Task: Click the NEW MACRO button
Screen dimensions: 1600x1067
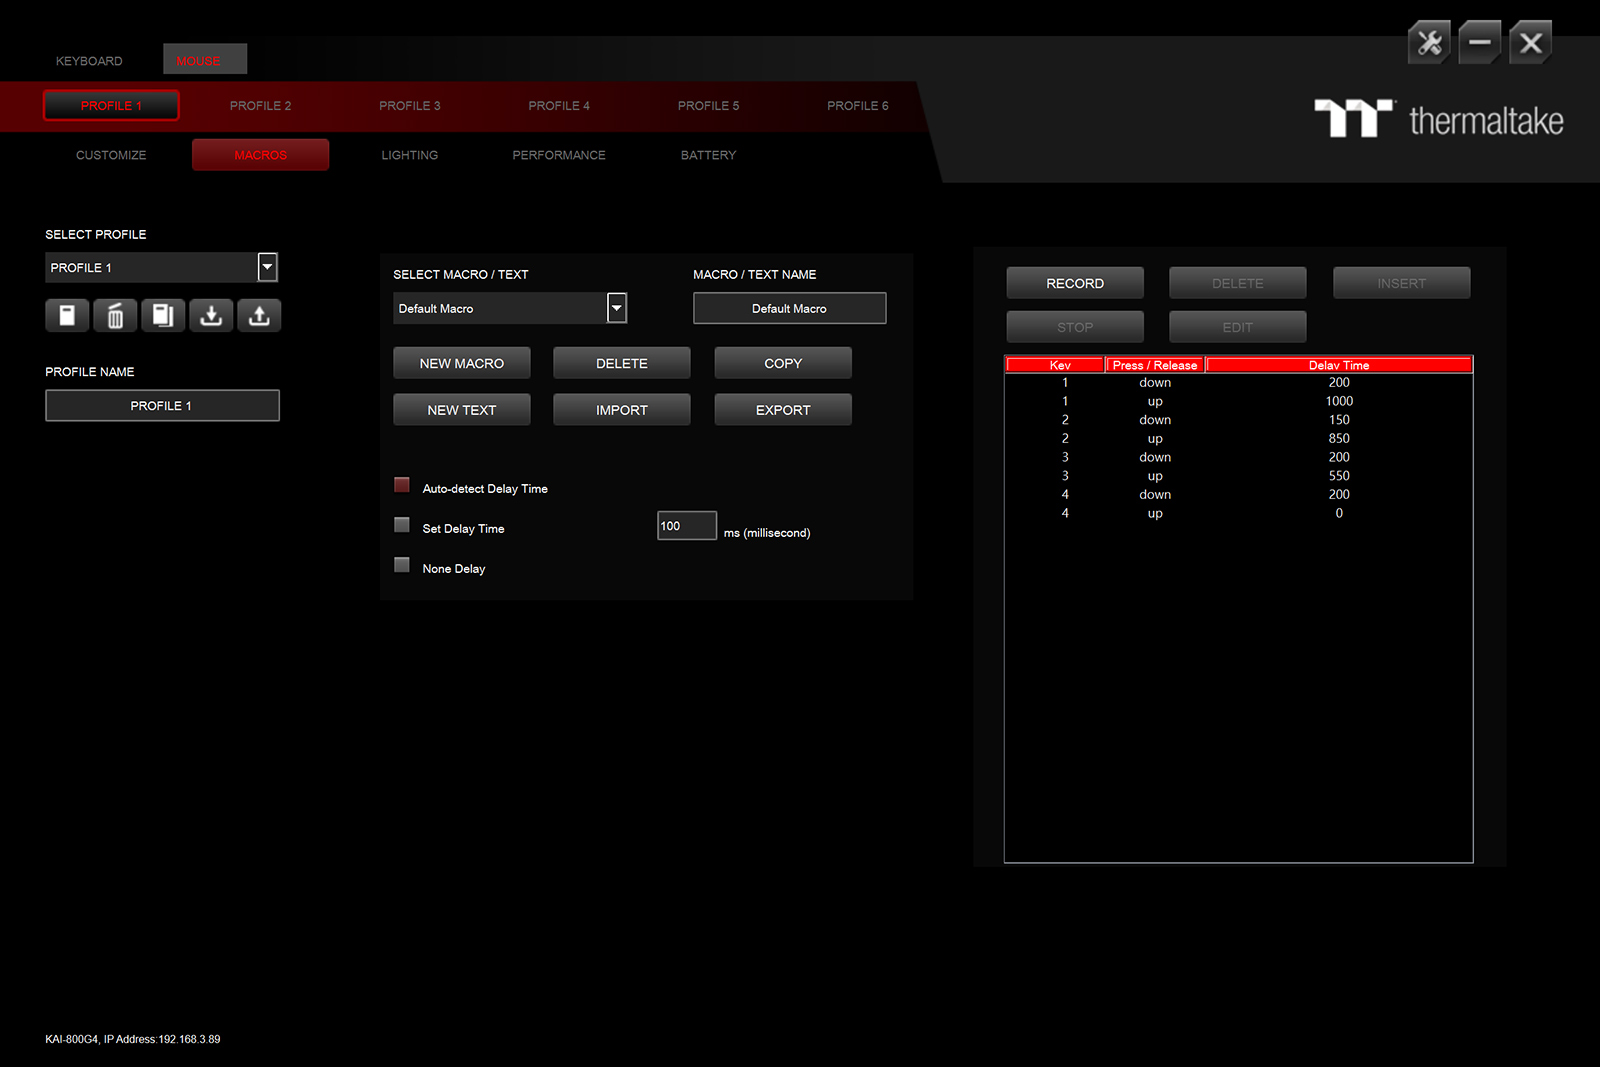Action: (461, 363)
